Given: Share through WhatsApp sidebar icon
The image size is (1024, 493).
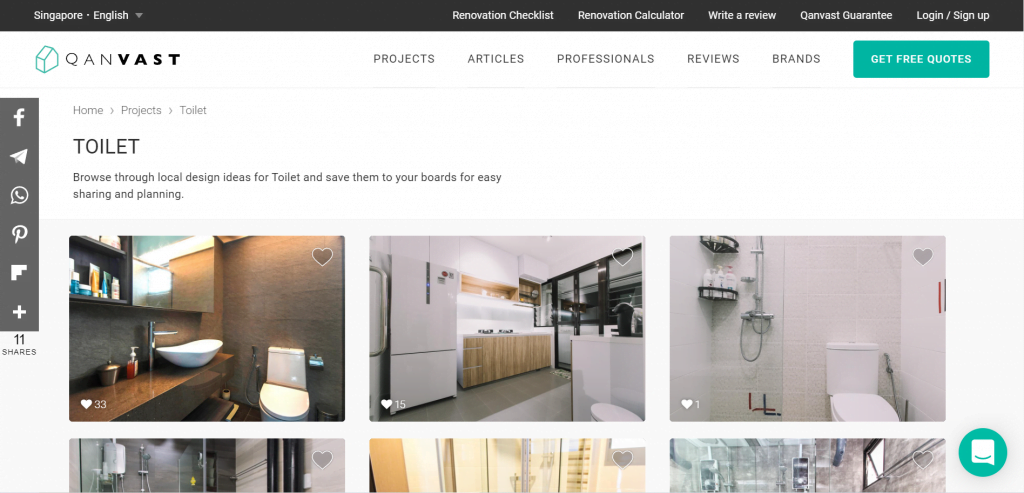Looking at the screenshot, I should pos(19,195).
